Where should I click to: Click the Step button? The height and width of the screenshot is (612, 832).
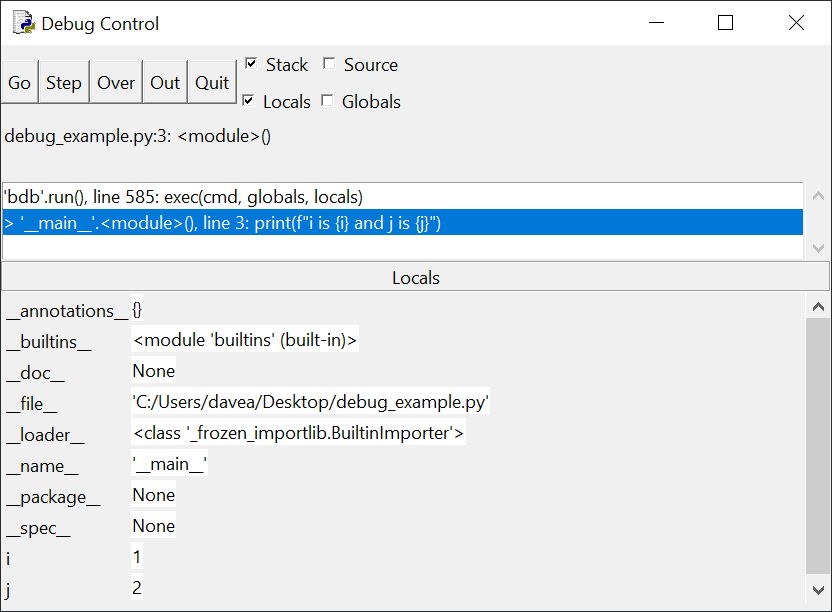[x=63, y=81]
